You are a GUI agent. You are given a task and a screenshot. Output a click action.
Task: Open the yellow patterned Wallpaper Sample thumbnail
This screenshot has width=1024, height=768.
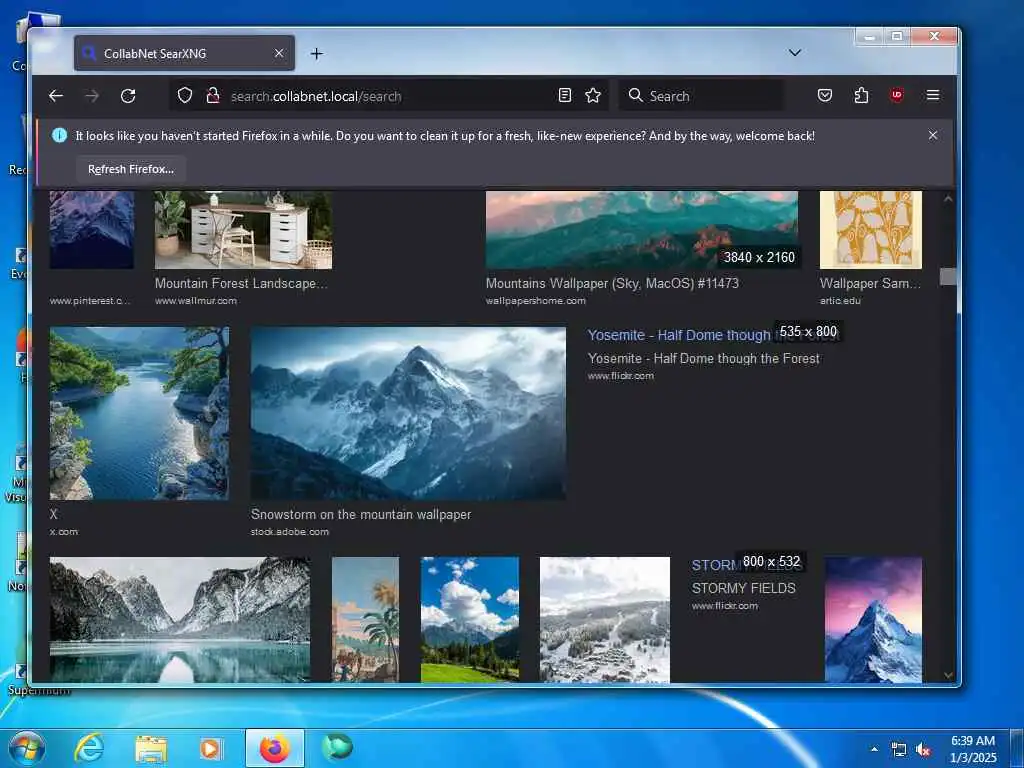(x=871, y=230)
